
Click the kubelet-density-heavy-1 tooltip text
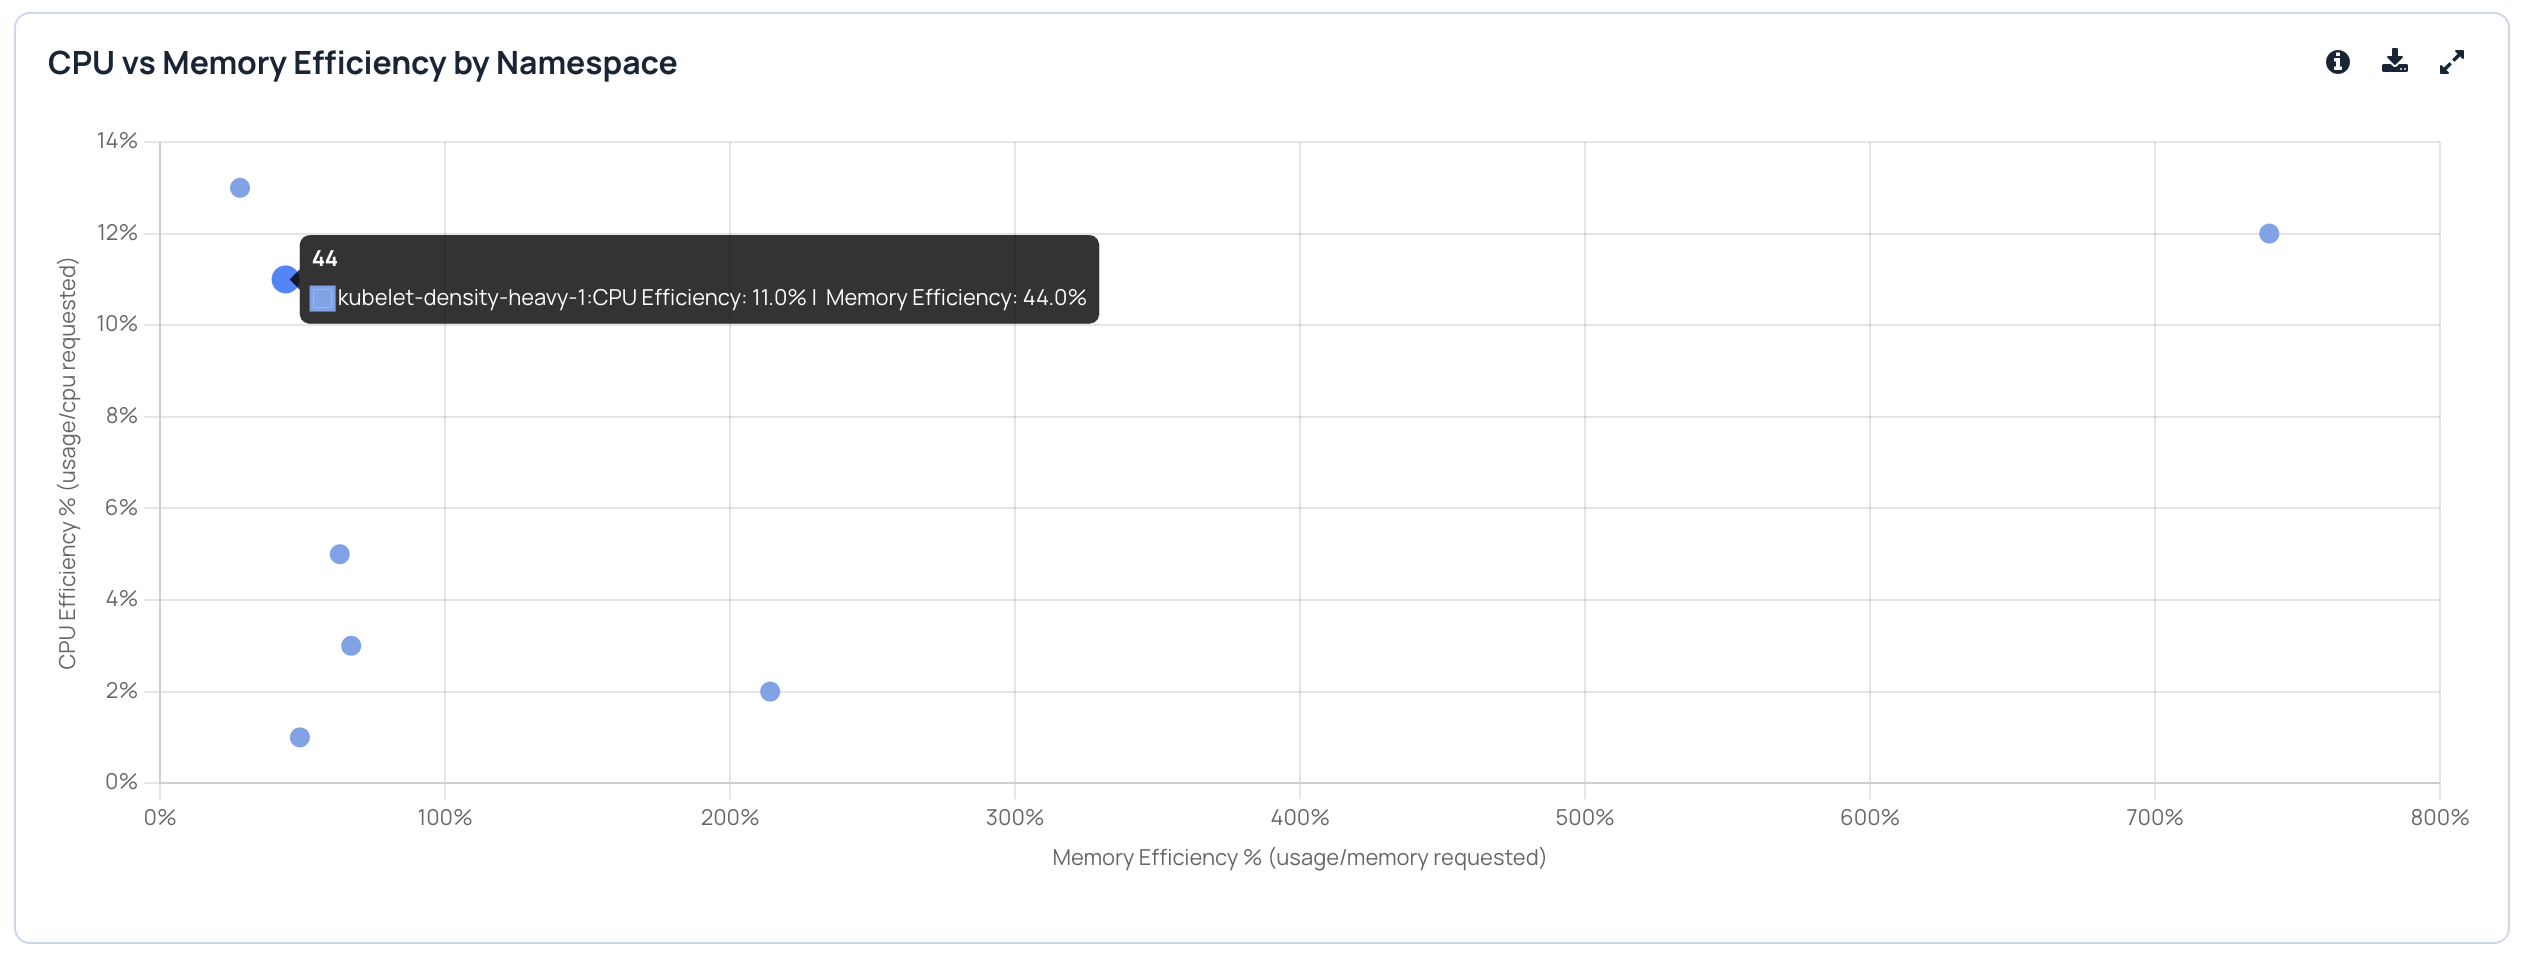coord(712,298)
